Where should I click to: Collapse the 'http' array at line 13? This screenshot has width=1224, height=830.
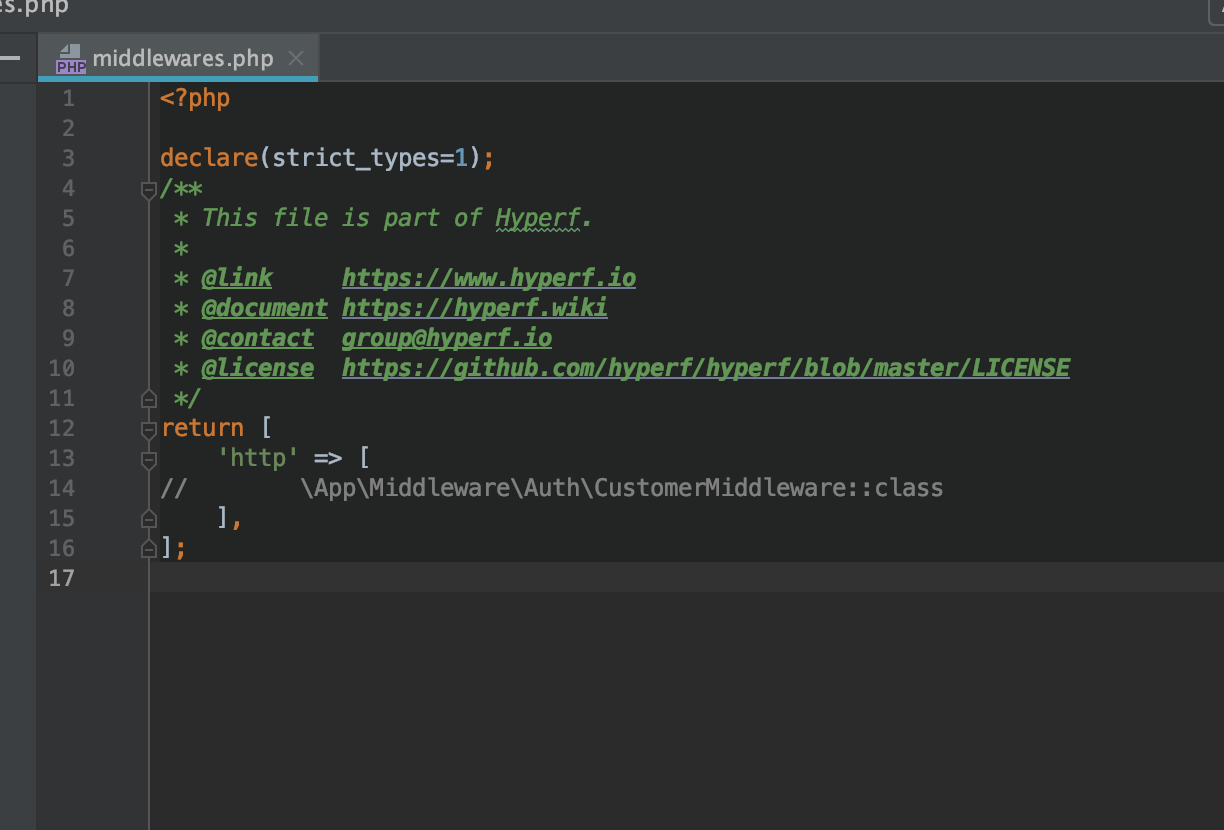(x=148, y=458)
